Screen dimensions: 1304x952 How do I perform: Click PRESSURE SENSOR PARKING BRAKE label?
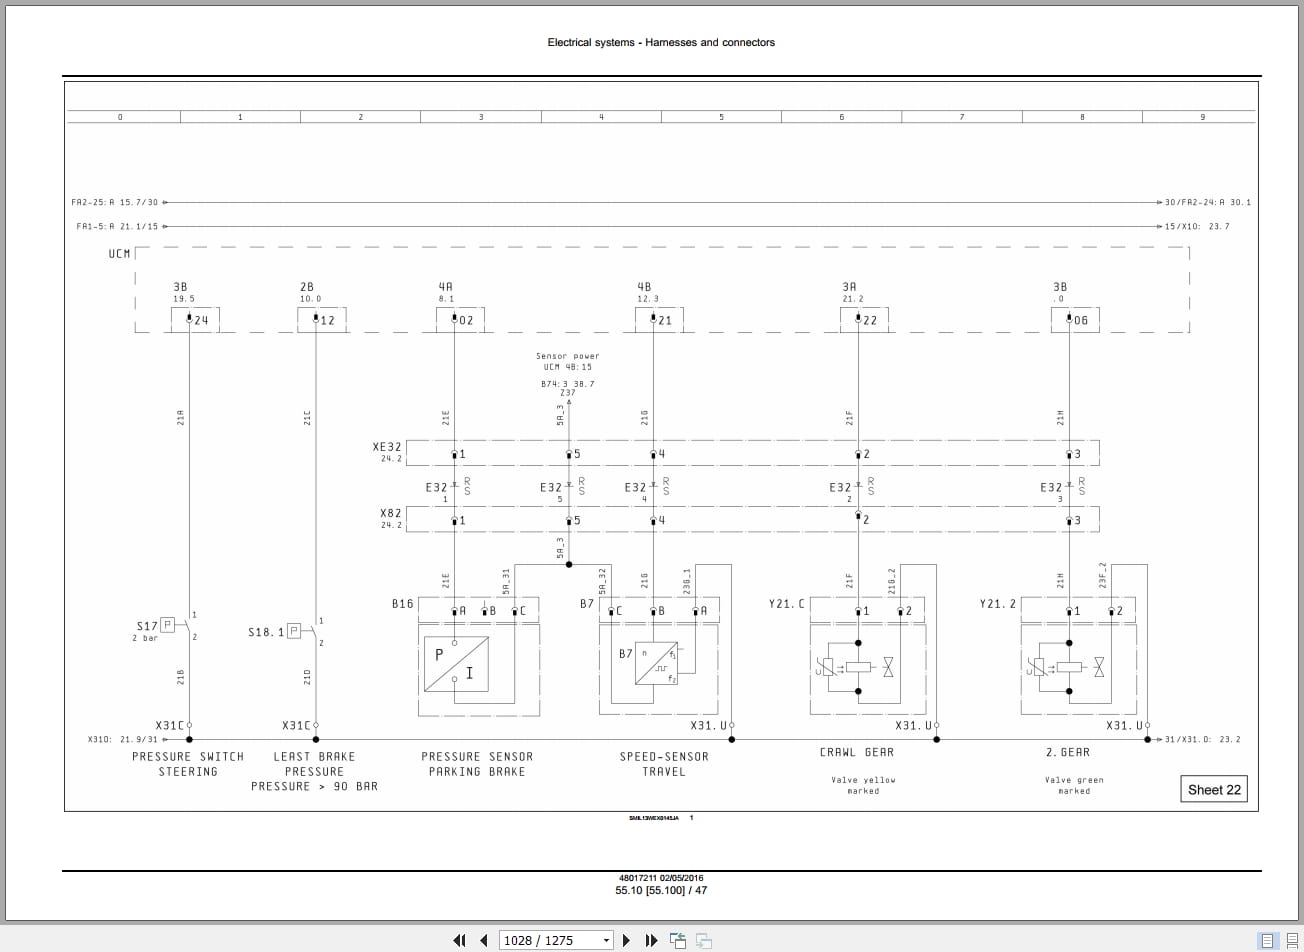coord(477,764)
